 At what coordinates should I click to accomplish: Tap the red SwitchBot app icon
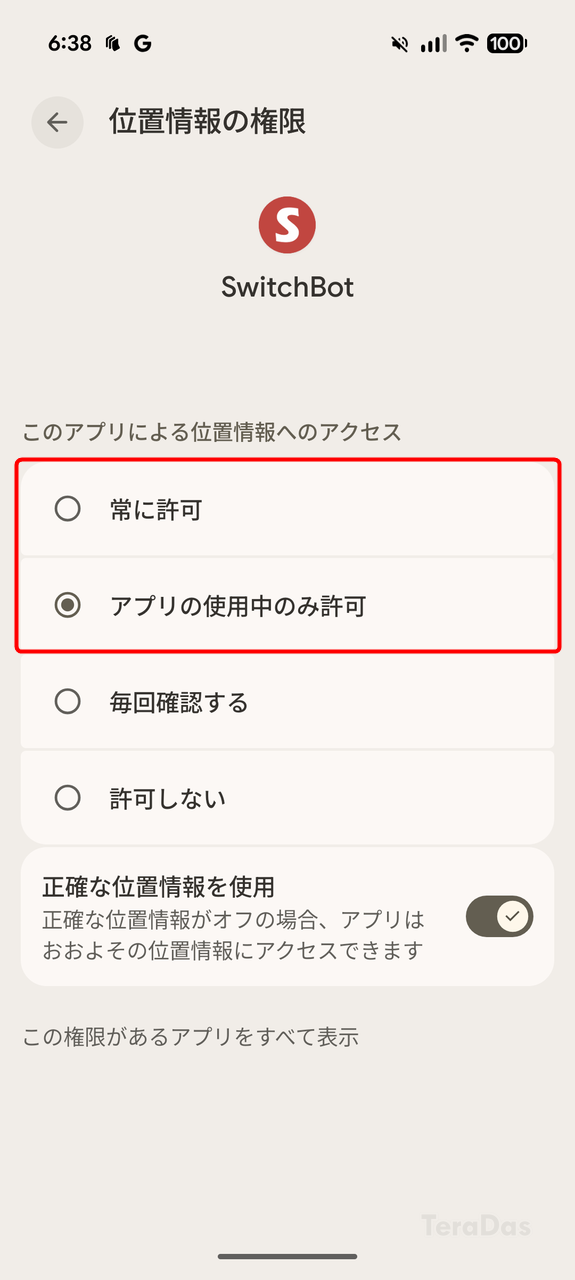(x=287, y=225)
